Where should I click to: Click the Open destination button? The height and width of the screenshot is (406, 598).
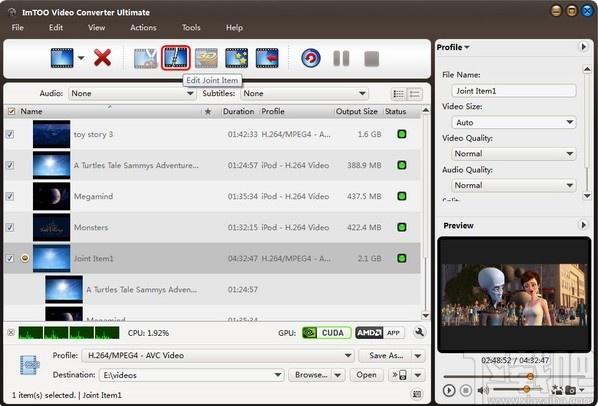tap(366, 375)
